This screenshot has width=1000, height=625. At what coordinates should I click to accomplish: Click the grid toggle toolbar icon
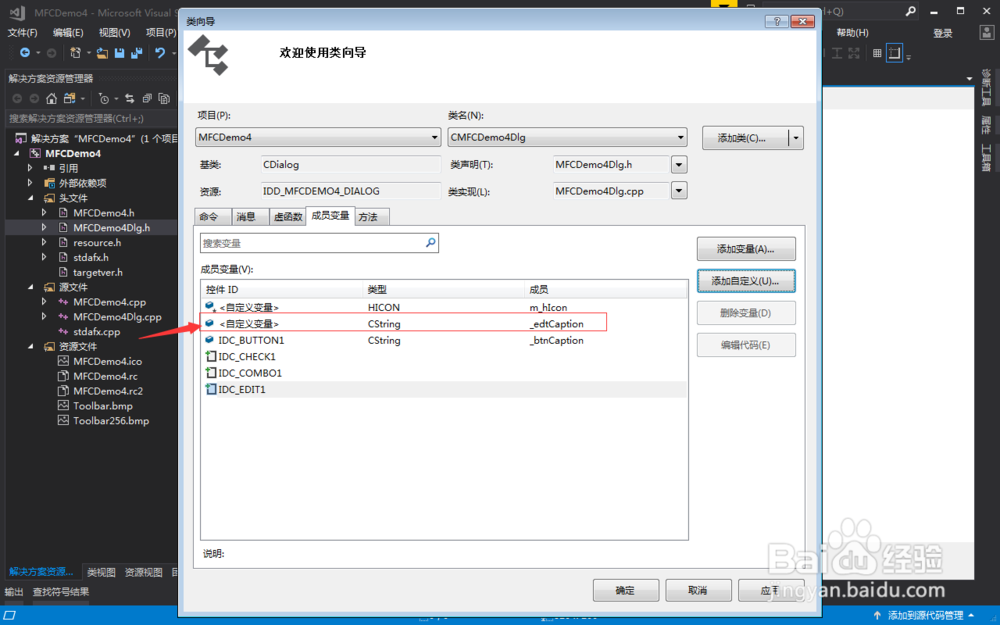tap(877, 53)
